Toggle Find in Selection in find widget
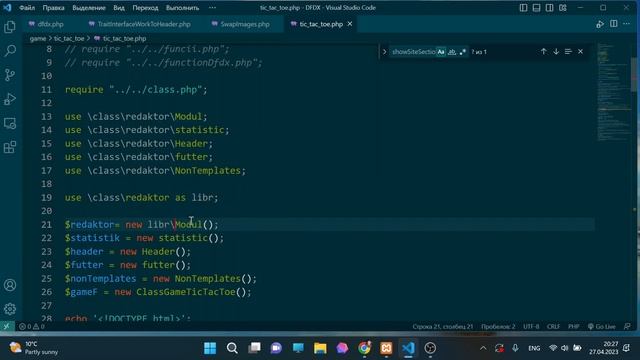Viewport: 640px width, 360px height. [568, 51]
